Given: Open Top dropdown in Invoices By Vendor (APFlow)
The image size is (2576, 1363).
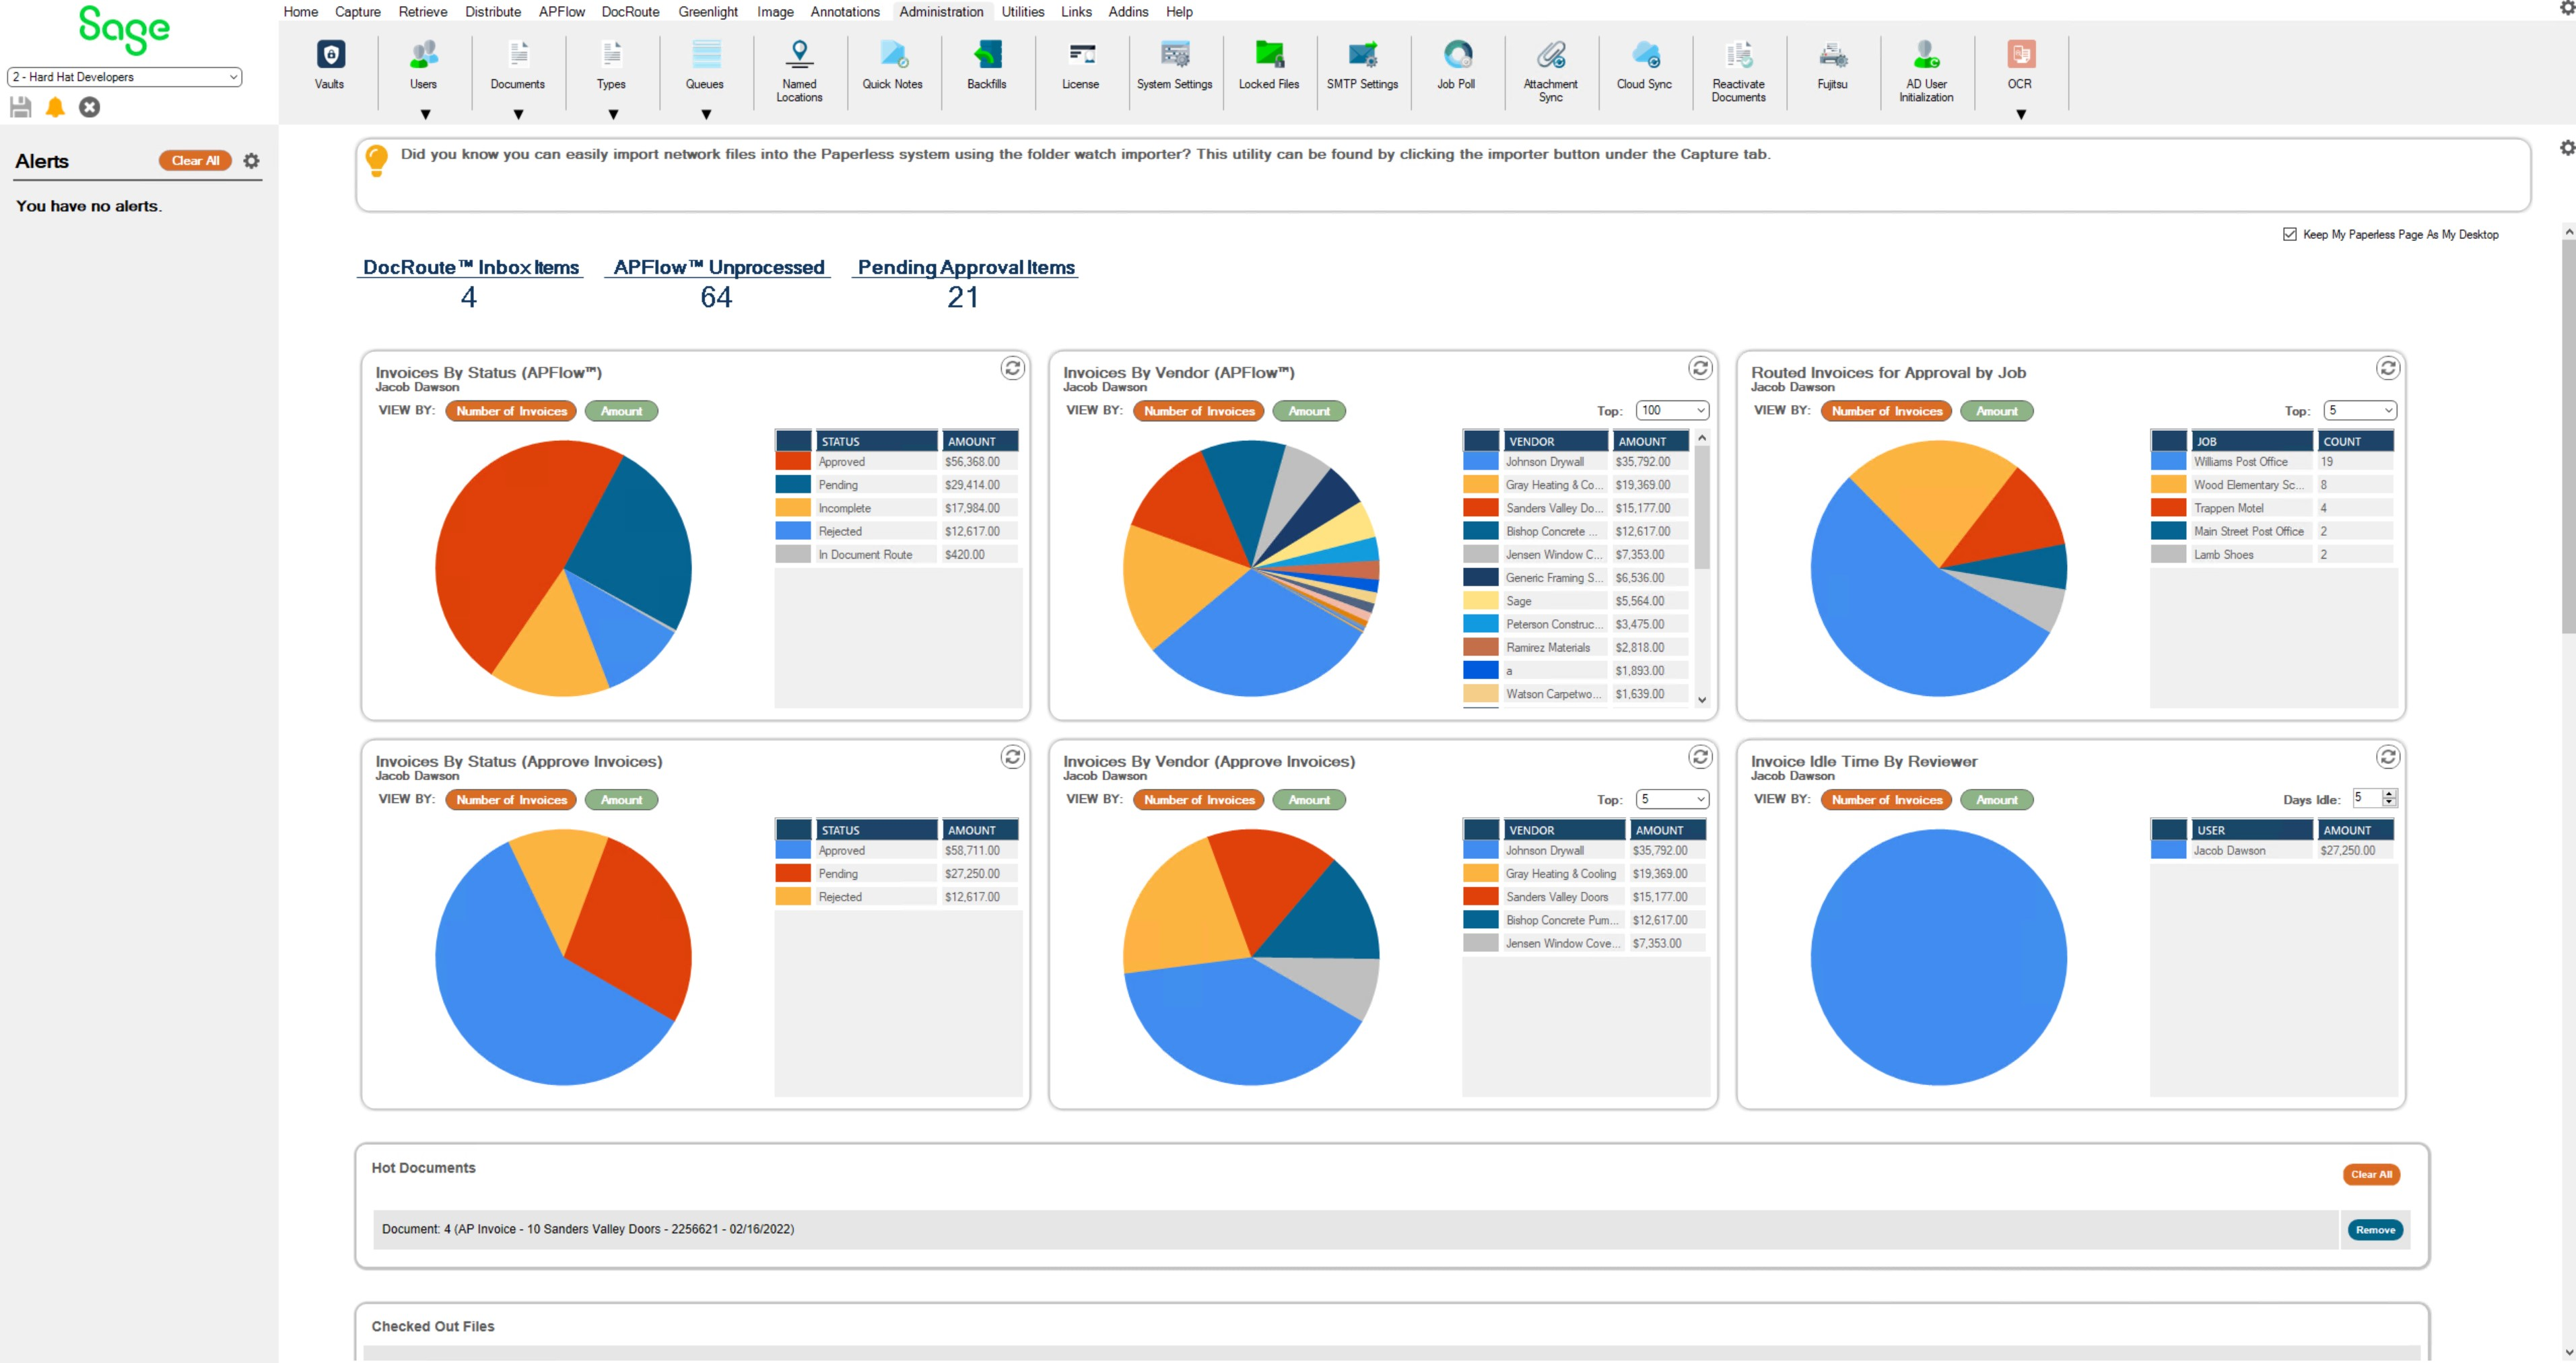Looking at the screenshot, I should pos(1672,410).
